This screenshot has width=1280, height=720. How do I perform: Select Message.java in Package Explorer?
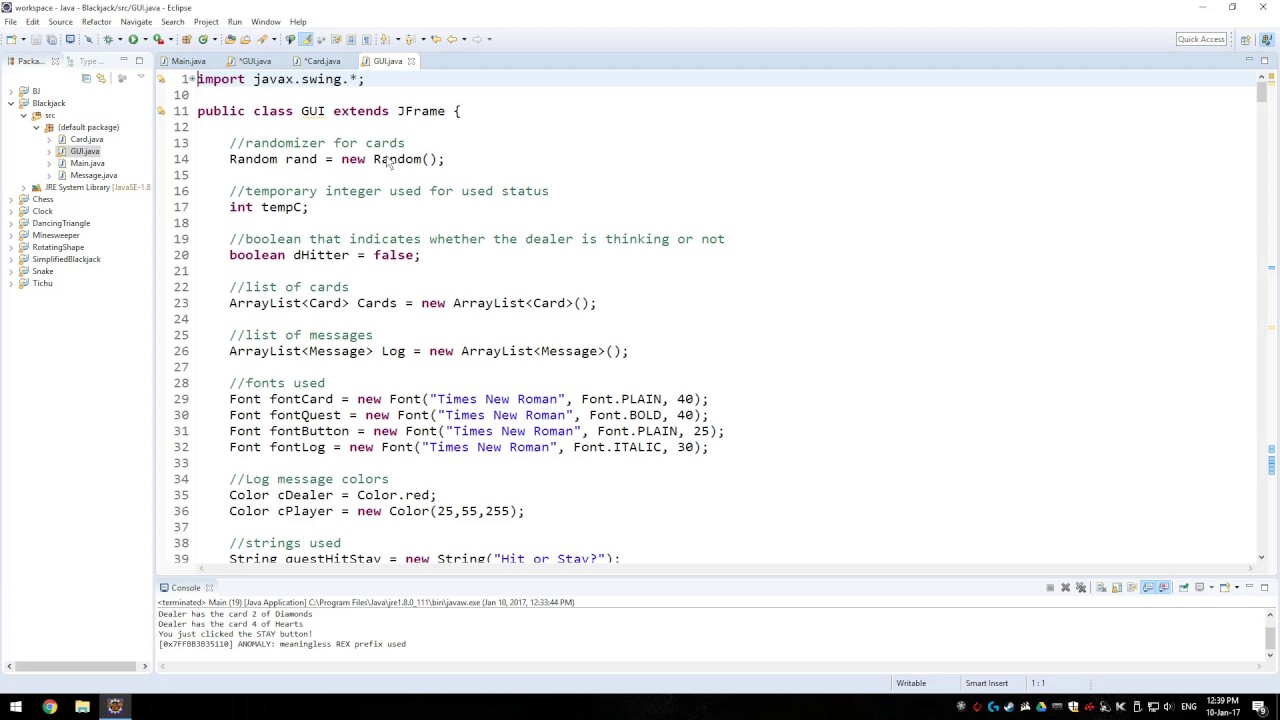pos(93,175)
